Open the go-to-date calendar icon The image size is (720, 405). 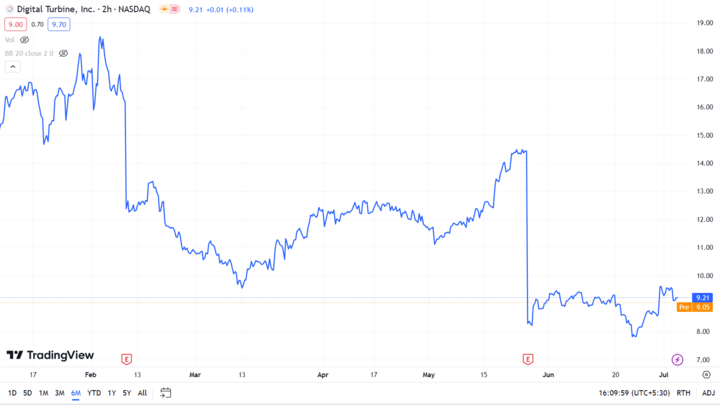(165, 393)
